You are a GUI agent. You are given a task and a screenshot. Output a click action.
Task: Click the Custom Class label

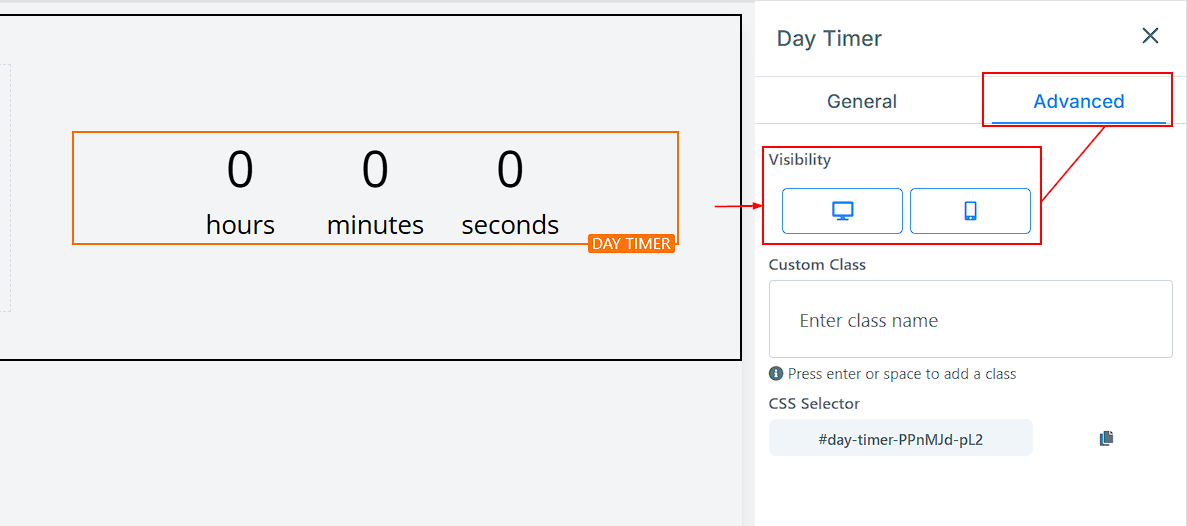pyautogui.click(x=817, y=265)
